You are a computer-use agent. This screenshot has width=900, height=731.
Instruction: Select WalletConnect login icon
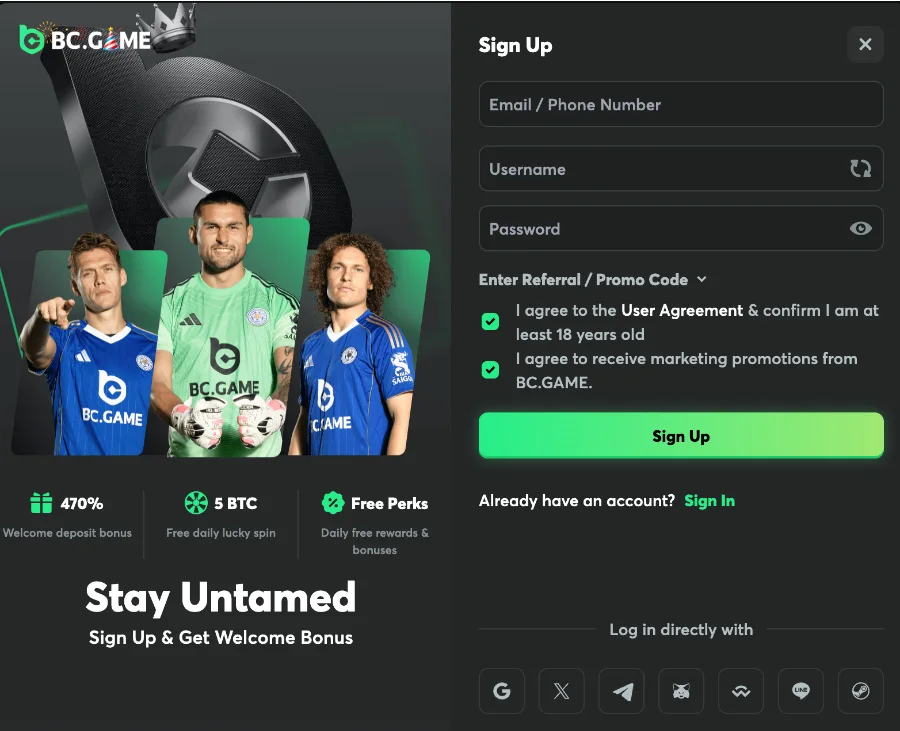pos(741,691)
